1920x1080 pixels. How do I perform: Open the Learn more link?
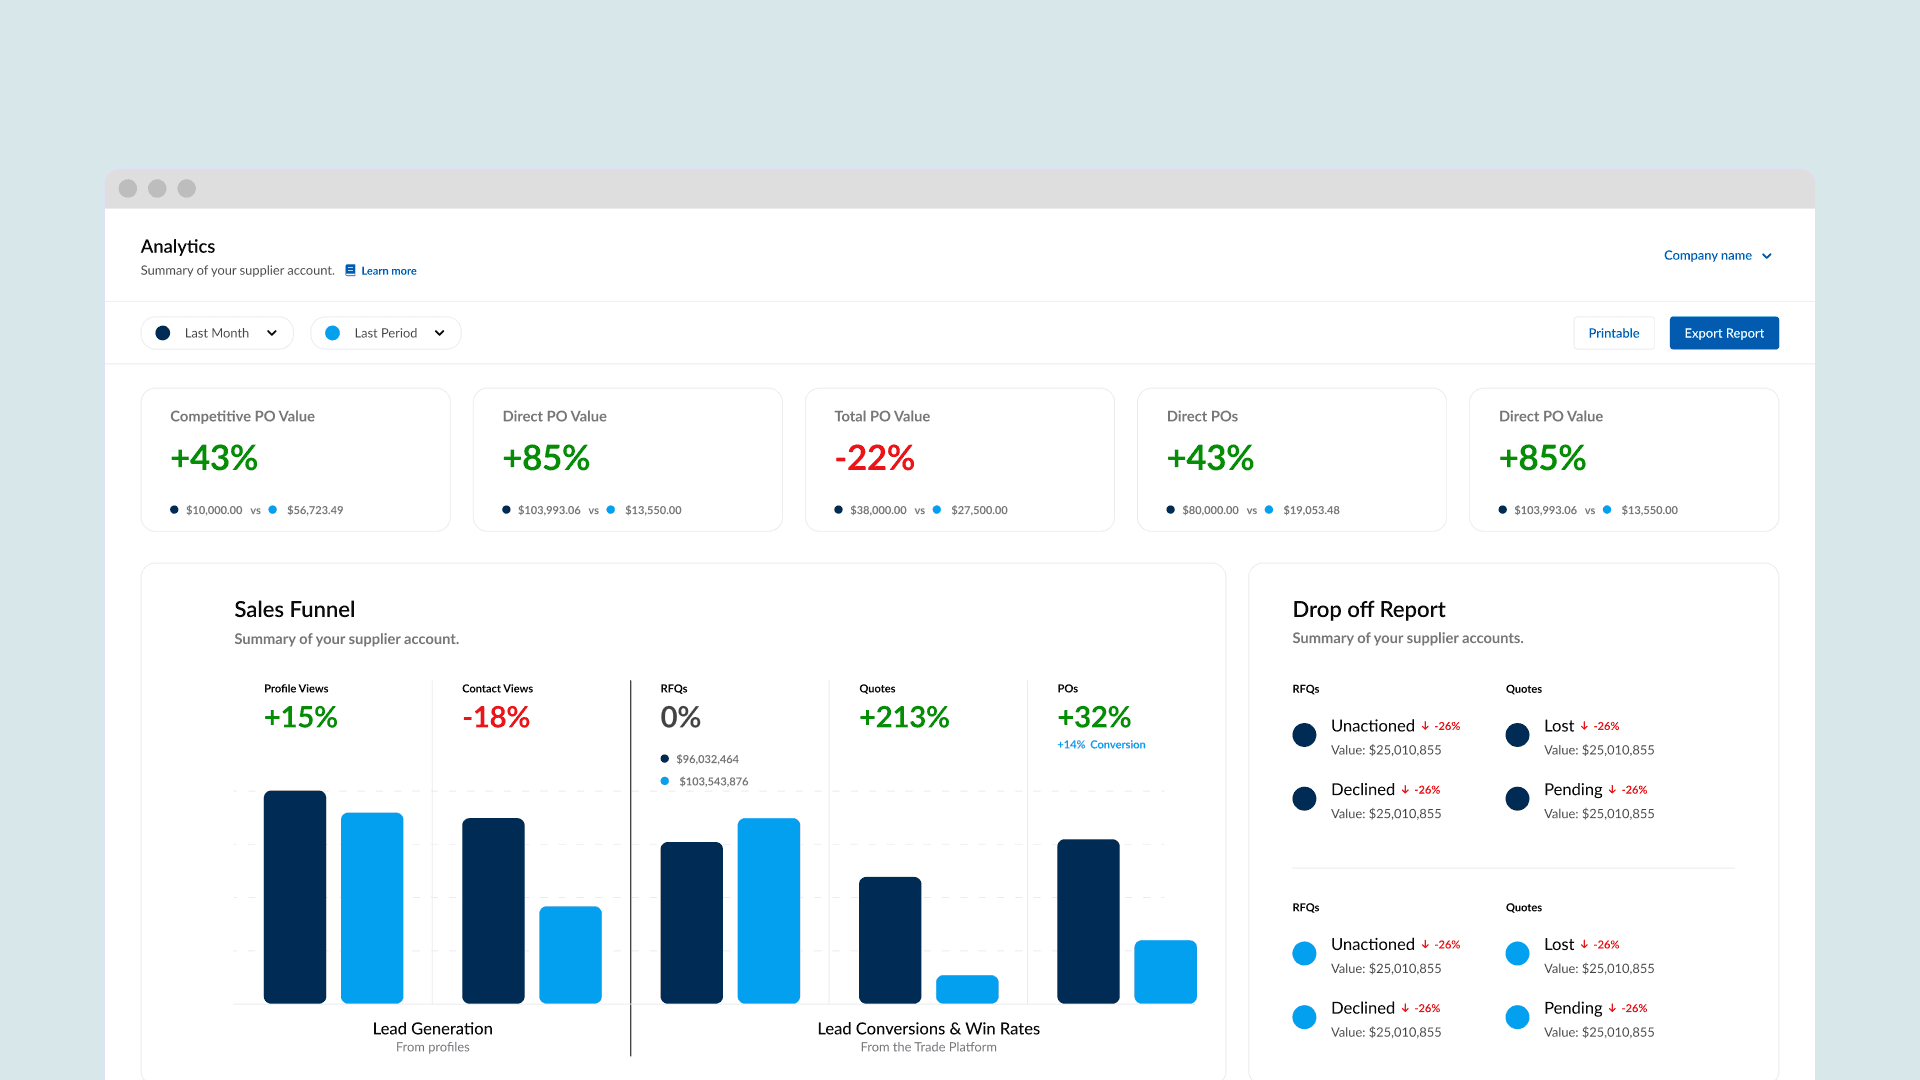click(388, 271)
